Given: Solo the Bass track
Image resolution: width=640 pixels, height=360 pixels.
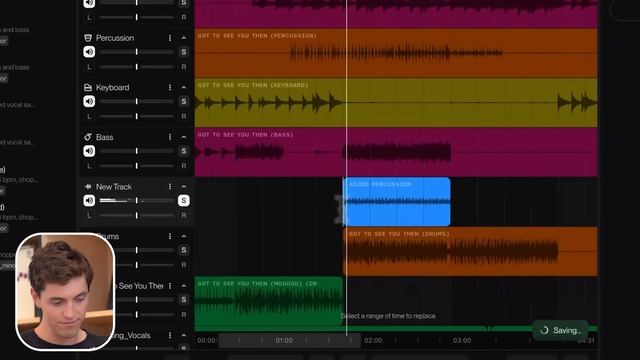Looking at the screenshot, I should click(184, 151).
